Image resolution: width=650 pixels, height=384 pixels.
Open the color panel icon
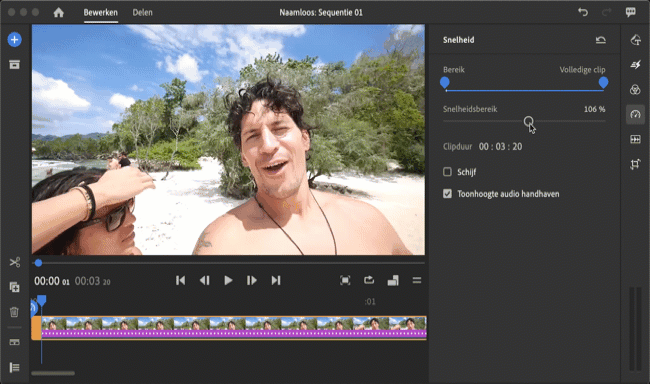635,89
